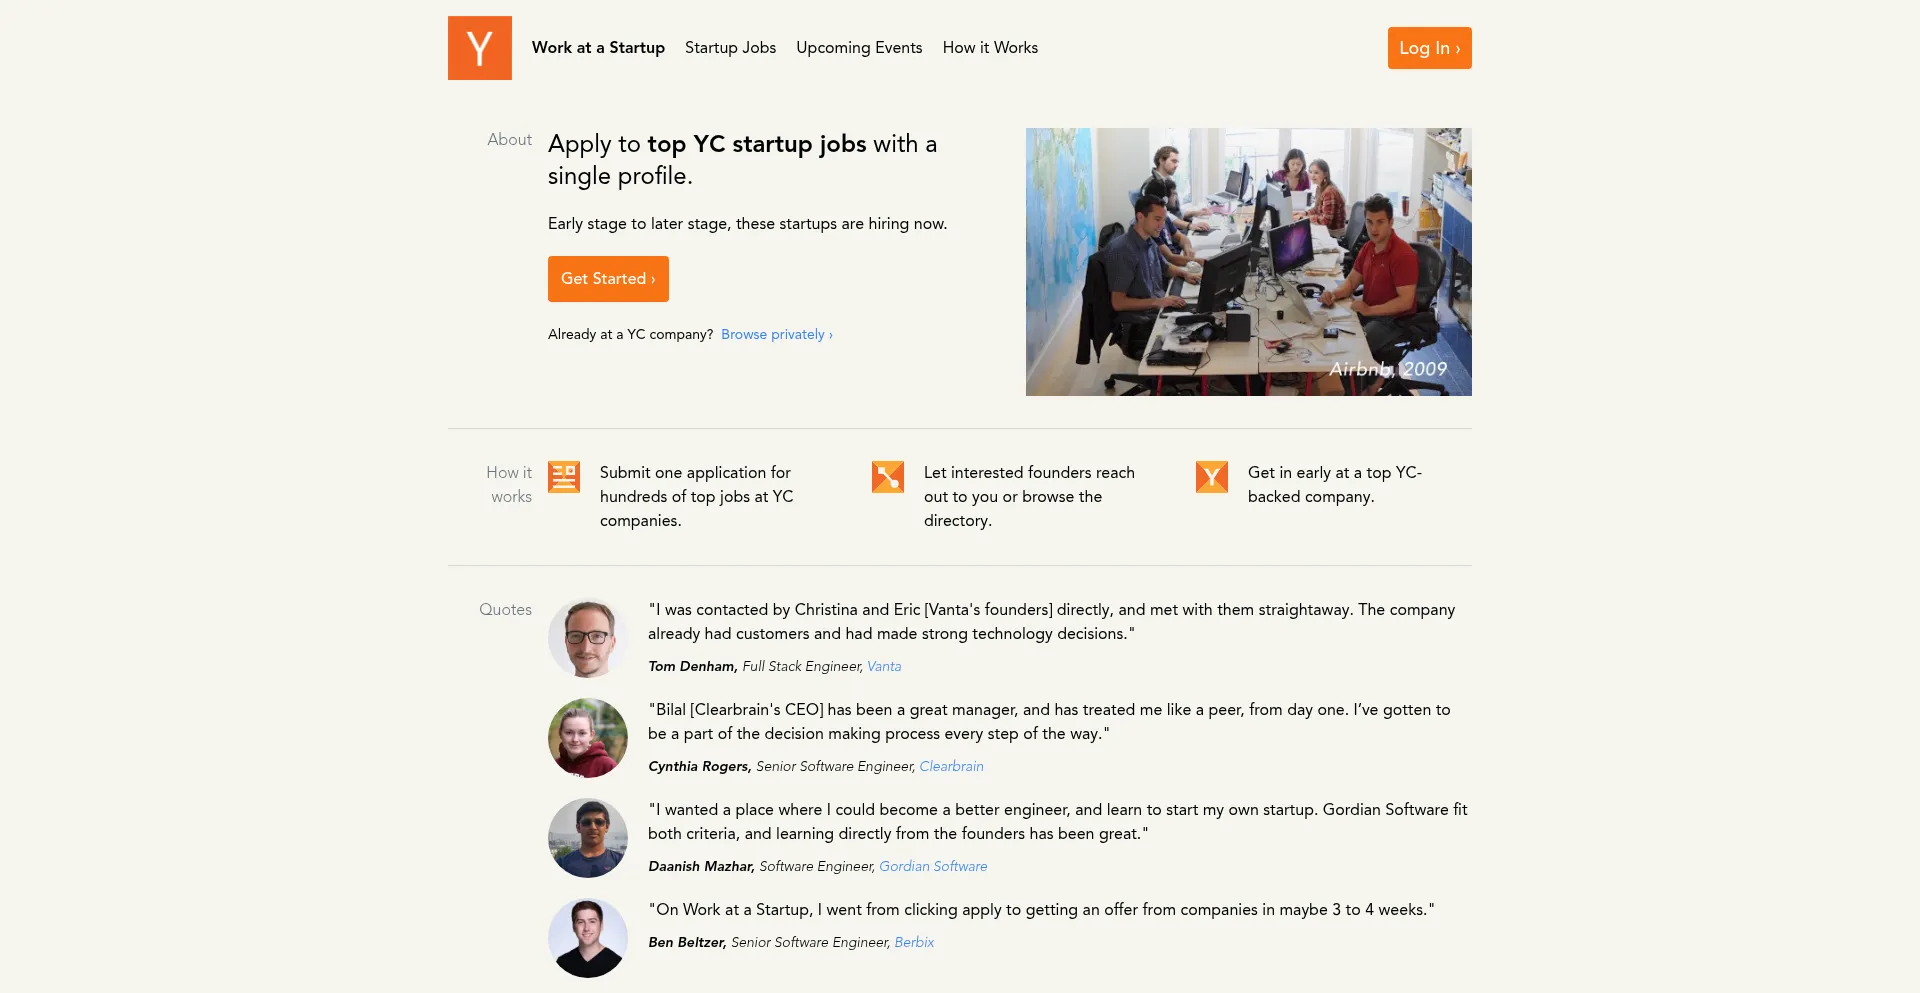Visit the Vanta company link

(x=883, y=666)
